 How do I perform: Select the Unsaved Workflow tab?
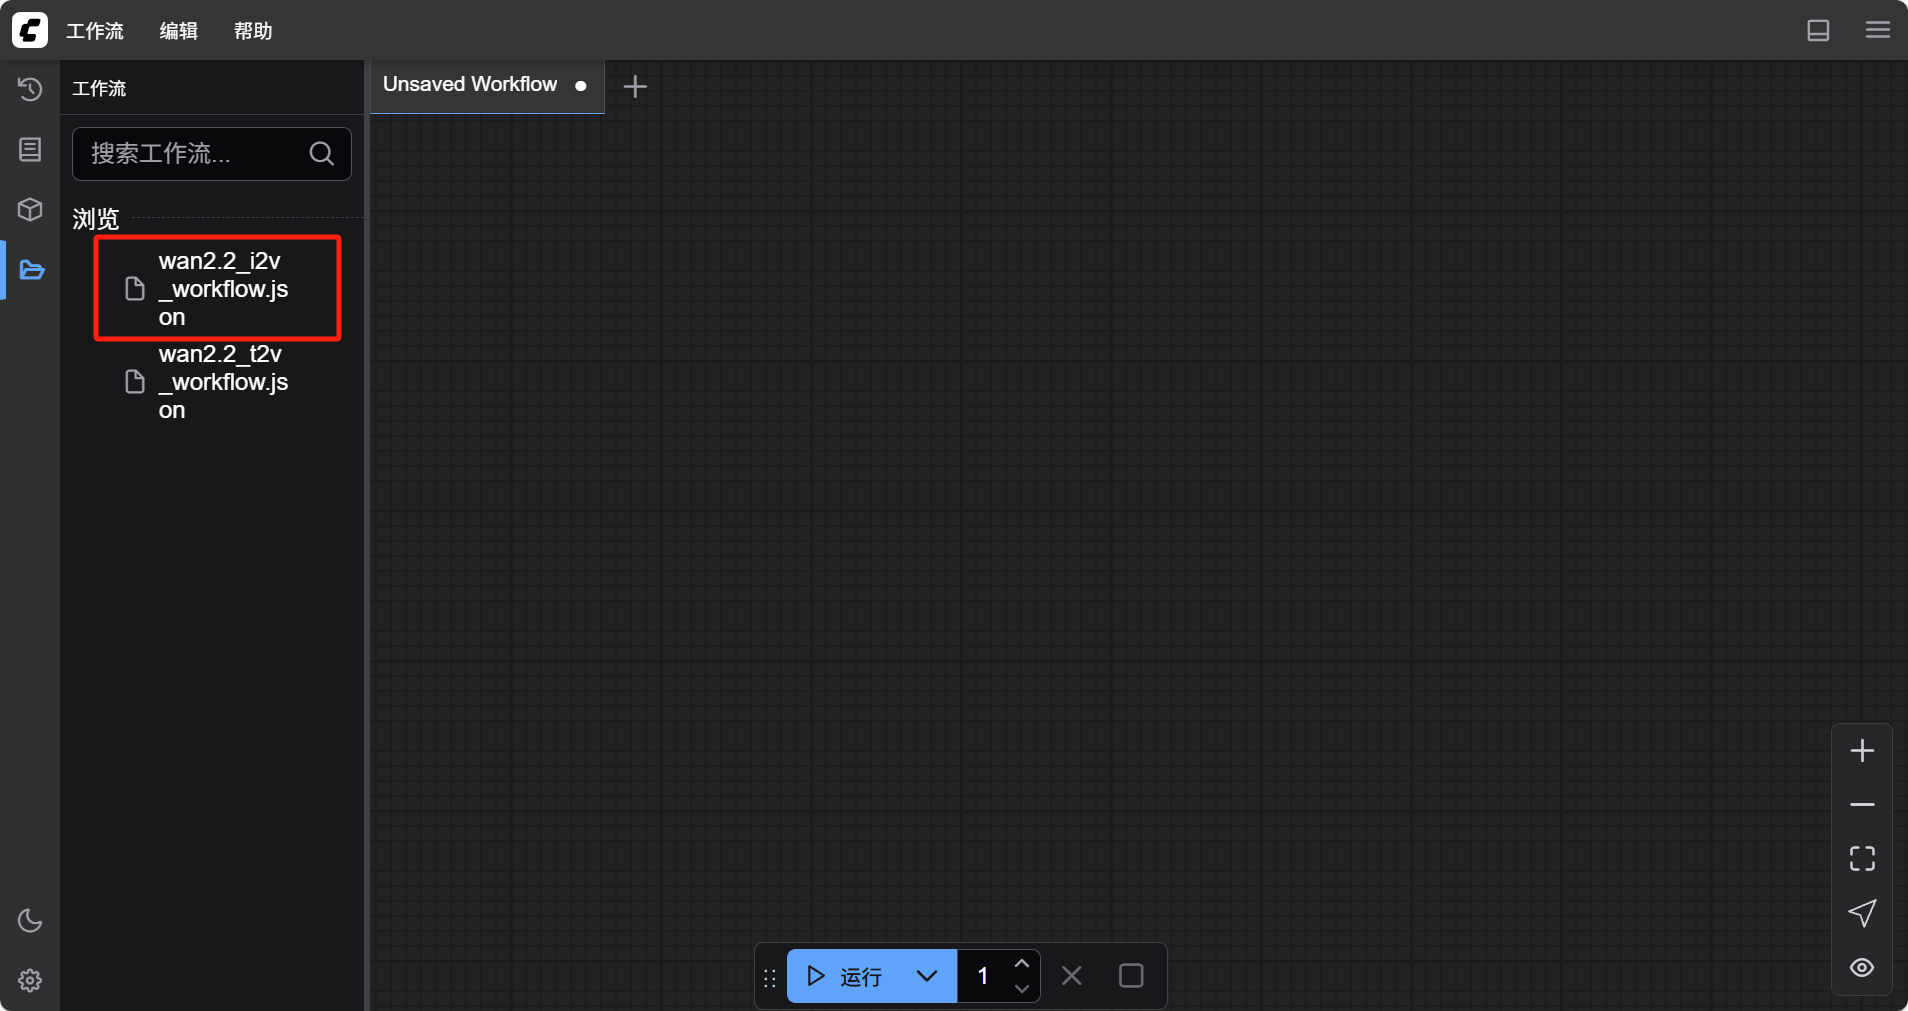pyautogui.click(x=470, y=85)
